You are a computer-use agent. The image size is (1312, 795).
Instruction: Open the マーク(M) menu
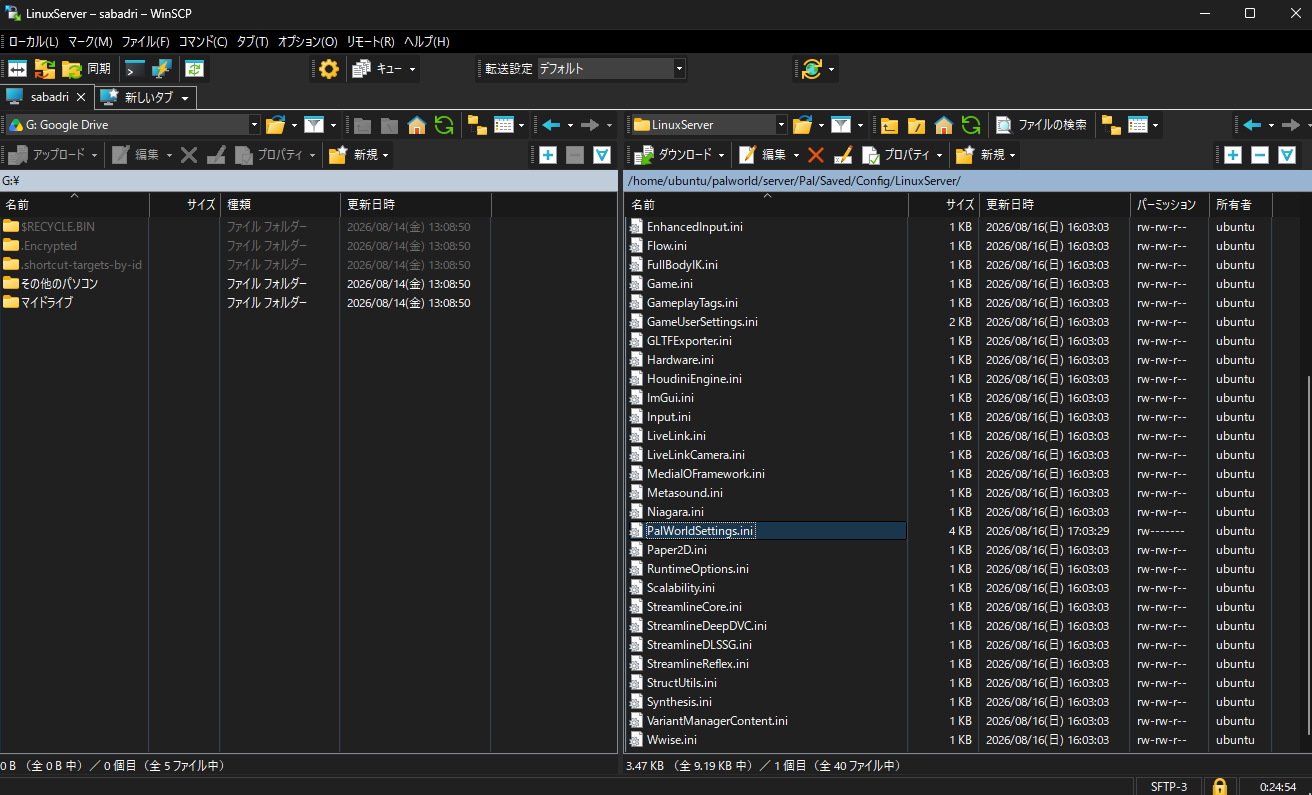[90, 42]
